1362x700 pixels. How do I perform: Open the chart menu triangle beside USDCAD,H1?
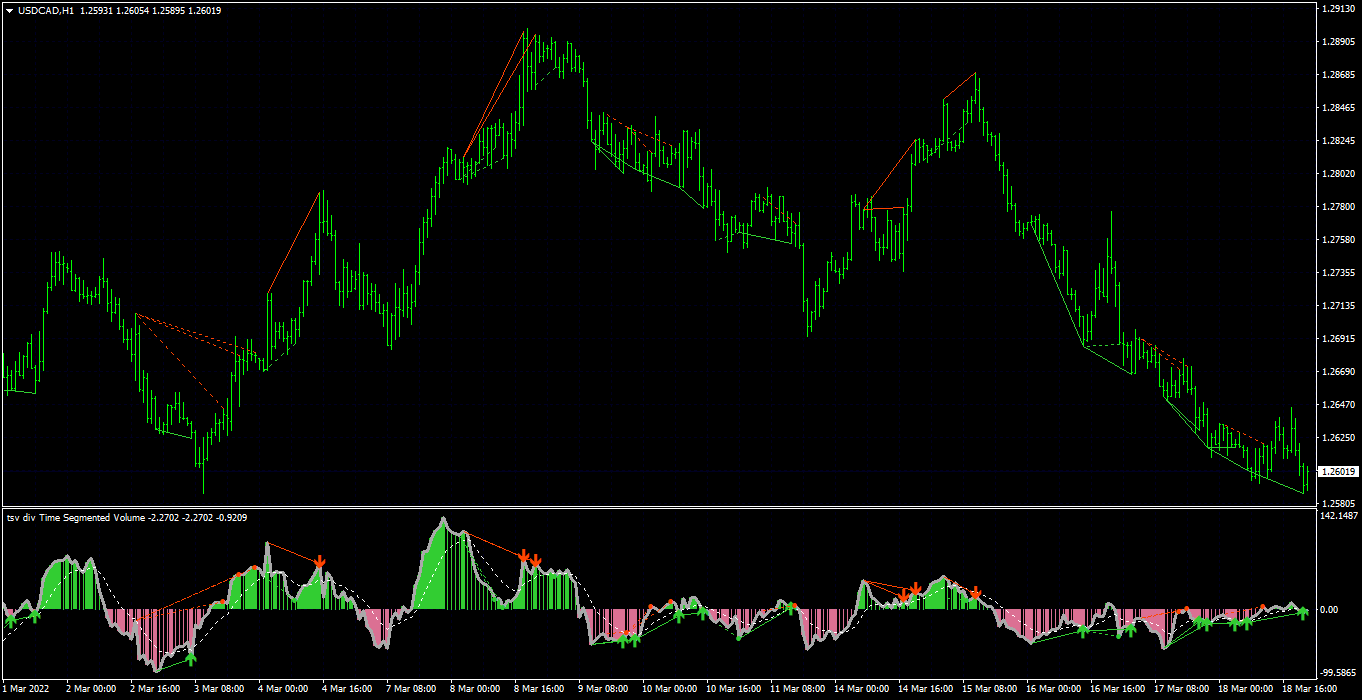pos(9,10)
